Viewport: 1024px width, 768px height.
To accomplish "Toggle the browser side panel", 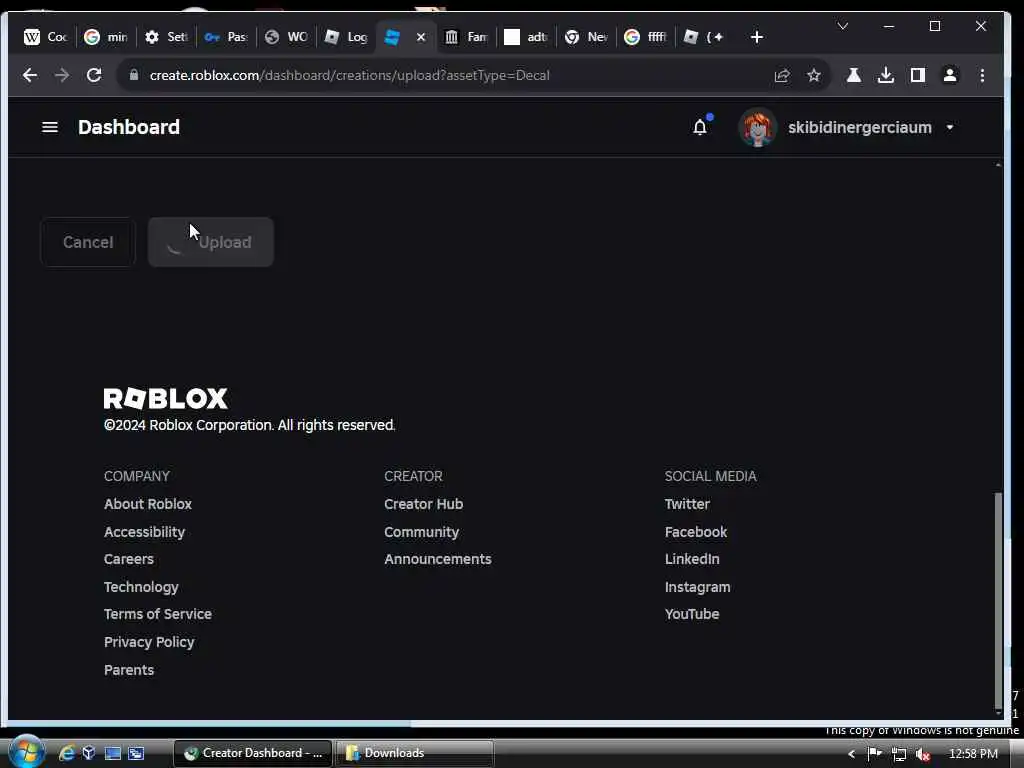I will [x=918, y=75].
